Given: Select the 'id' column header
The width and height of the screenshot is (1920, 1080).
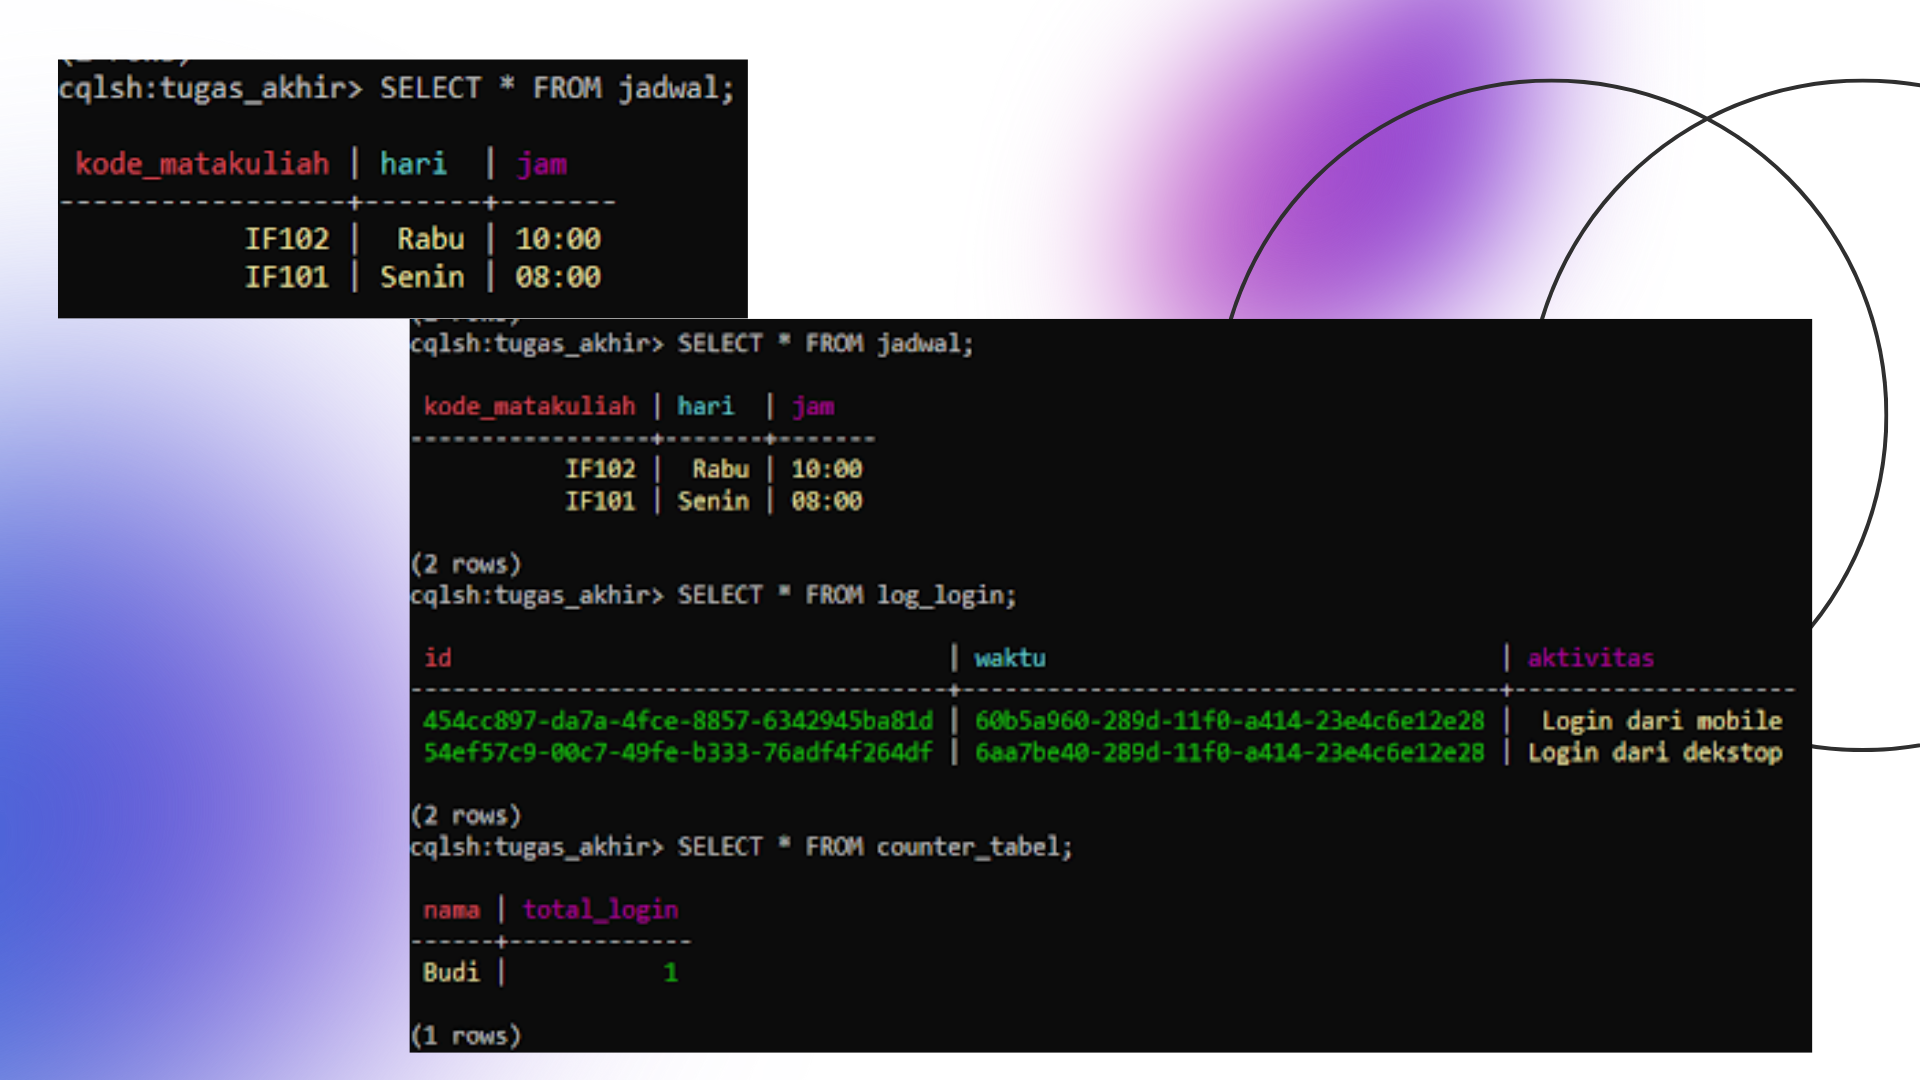Looking at the screenshot, I should click(x=438, y=658).
